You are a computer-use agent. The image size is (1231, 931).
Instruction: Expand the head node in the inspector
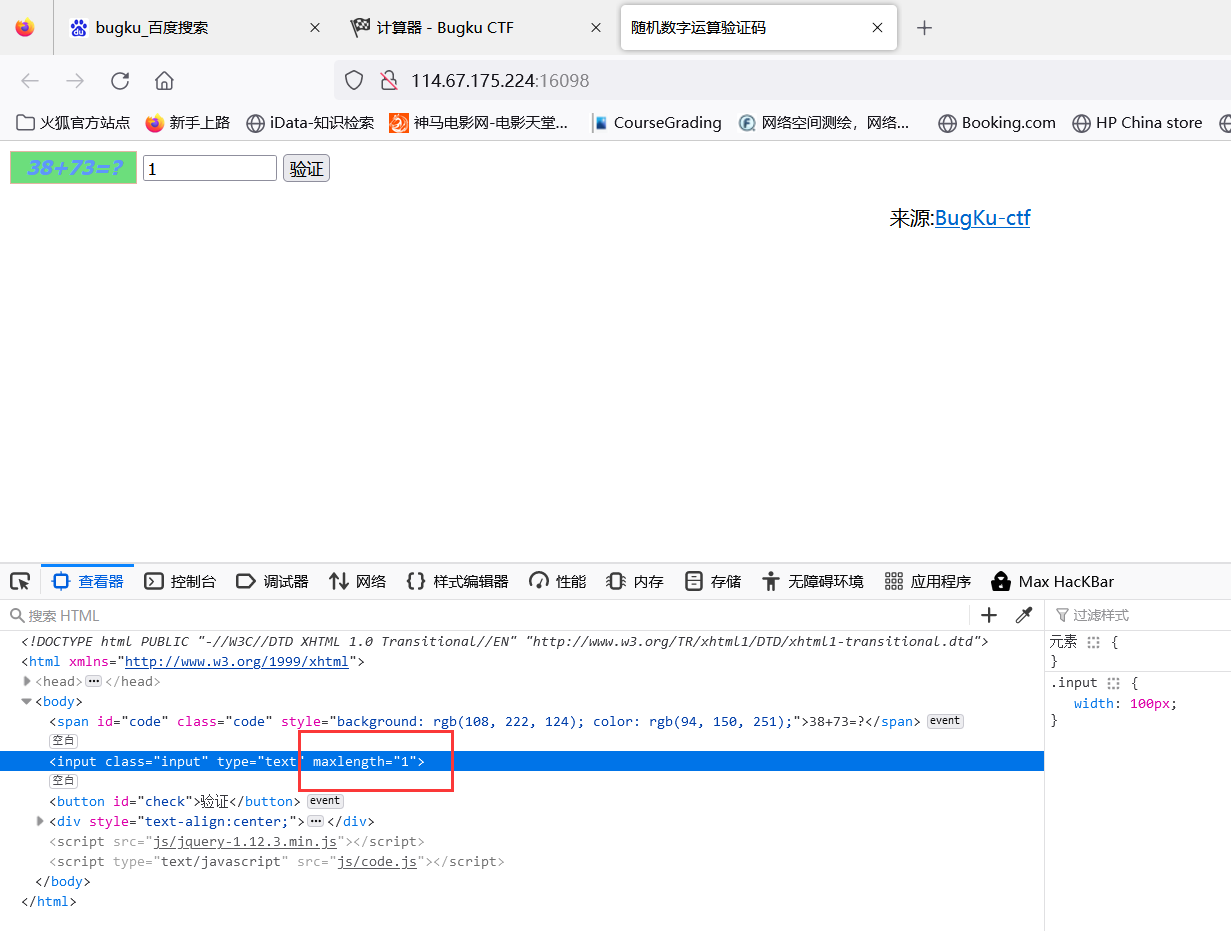27,681
